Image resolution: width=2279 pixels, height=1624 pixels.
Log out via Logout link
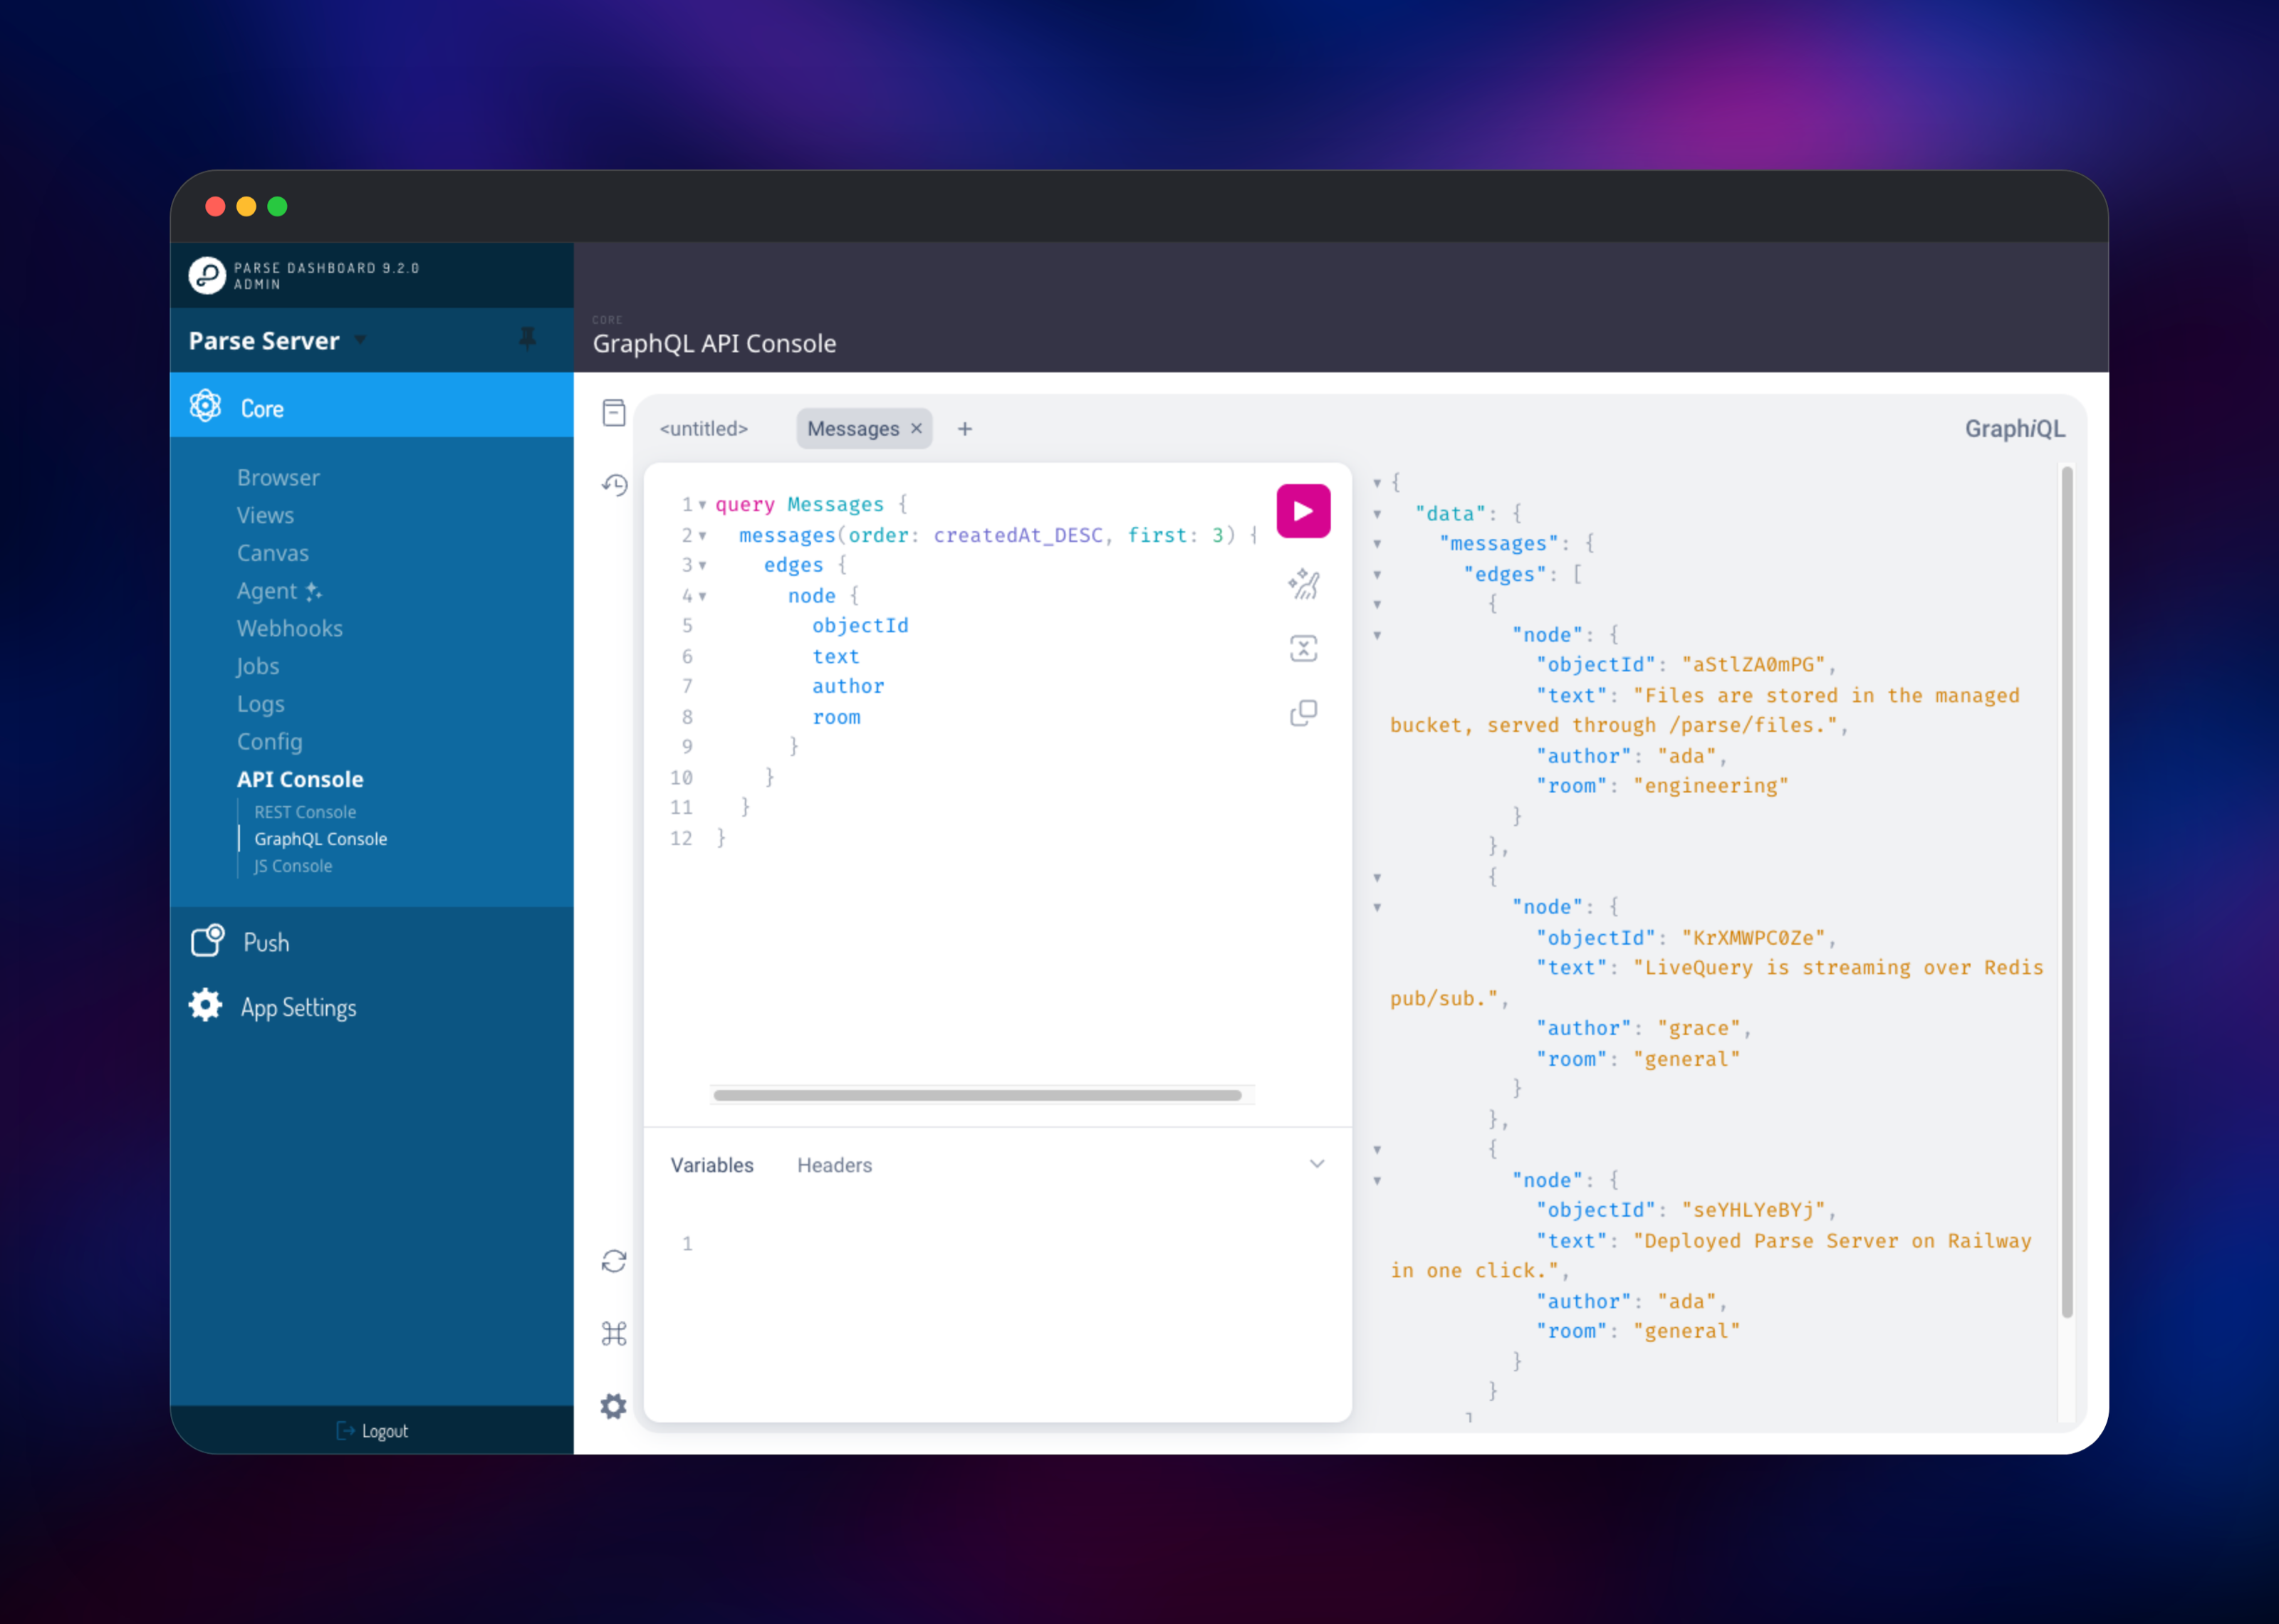click(x=384, y=1431)
